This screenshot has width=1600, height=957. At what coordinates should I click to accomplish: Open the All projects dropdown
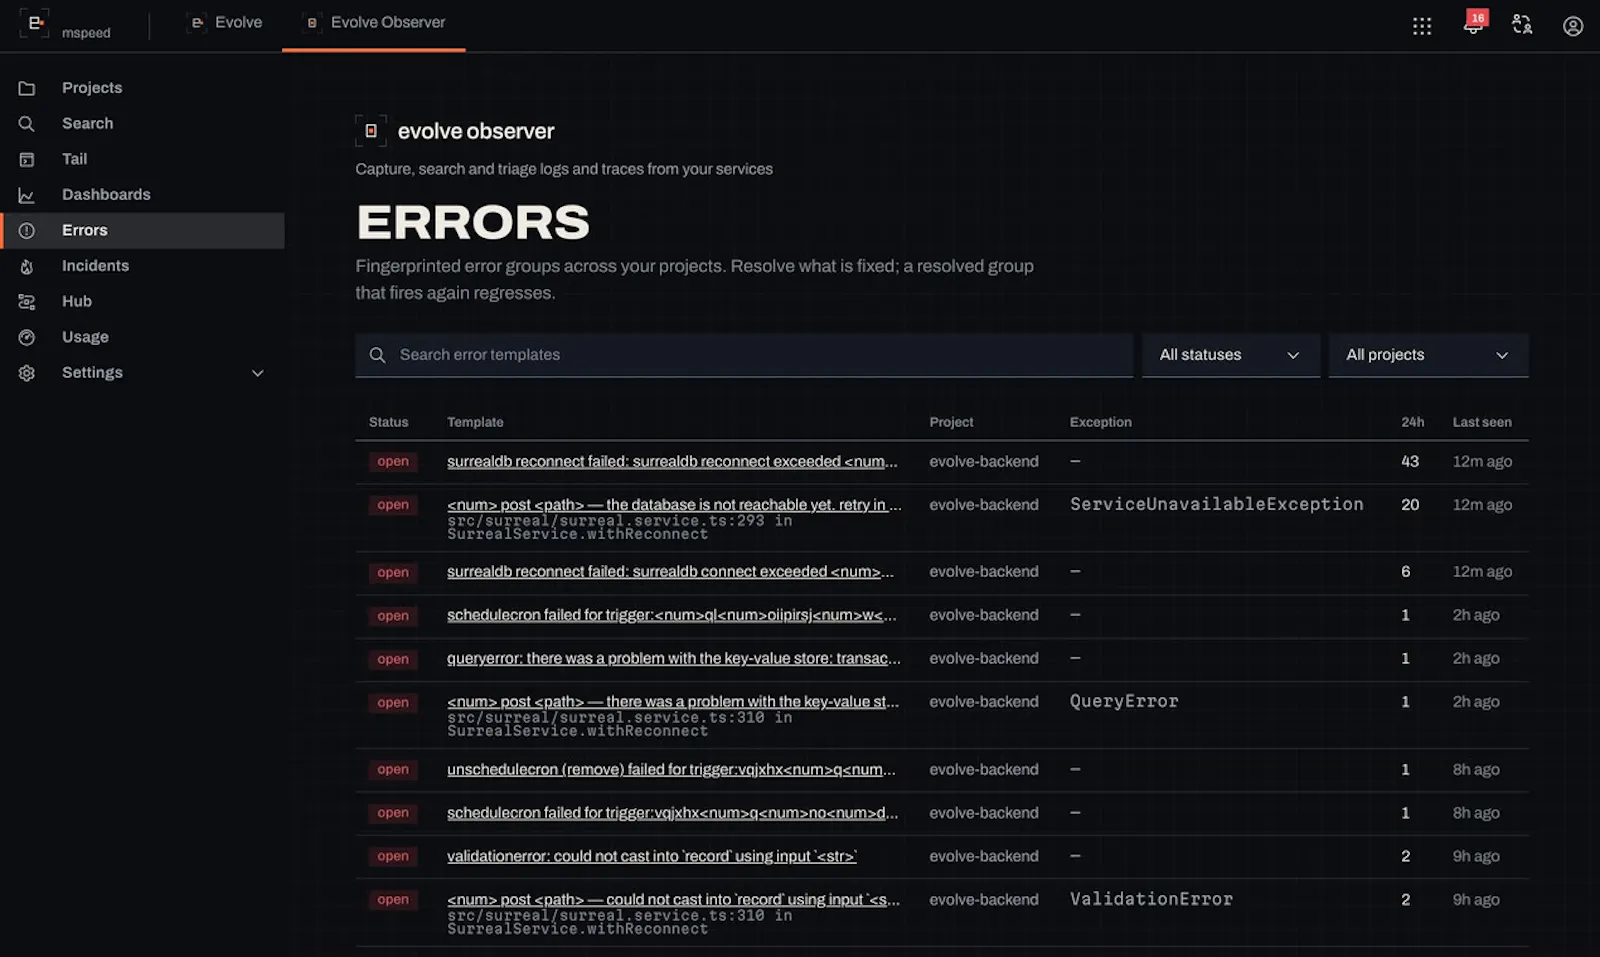coord(1428,355)
